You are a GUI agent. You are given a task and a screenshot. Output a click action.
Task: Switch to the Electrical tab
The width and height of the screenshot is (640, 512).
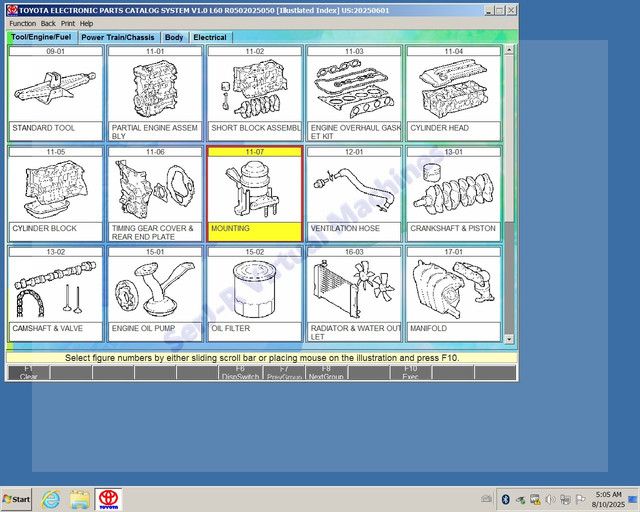(x=210, y=38)
